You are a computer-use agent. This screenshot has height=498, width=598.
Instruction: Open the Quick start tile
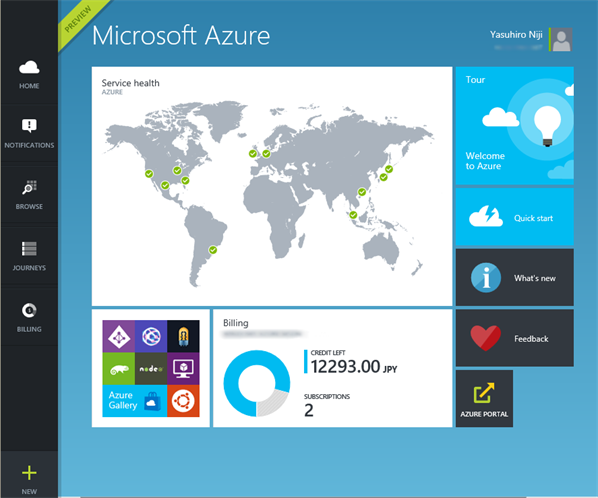(x=514, y=217)
